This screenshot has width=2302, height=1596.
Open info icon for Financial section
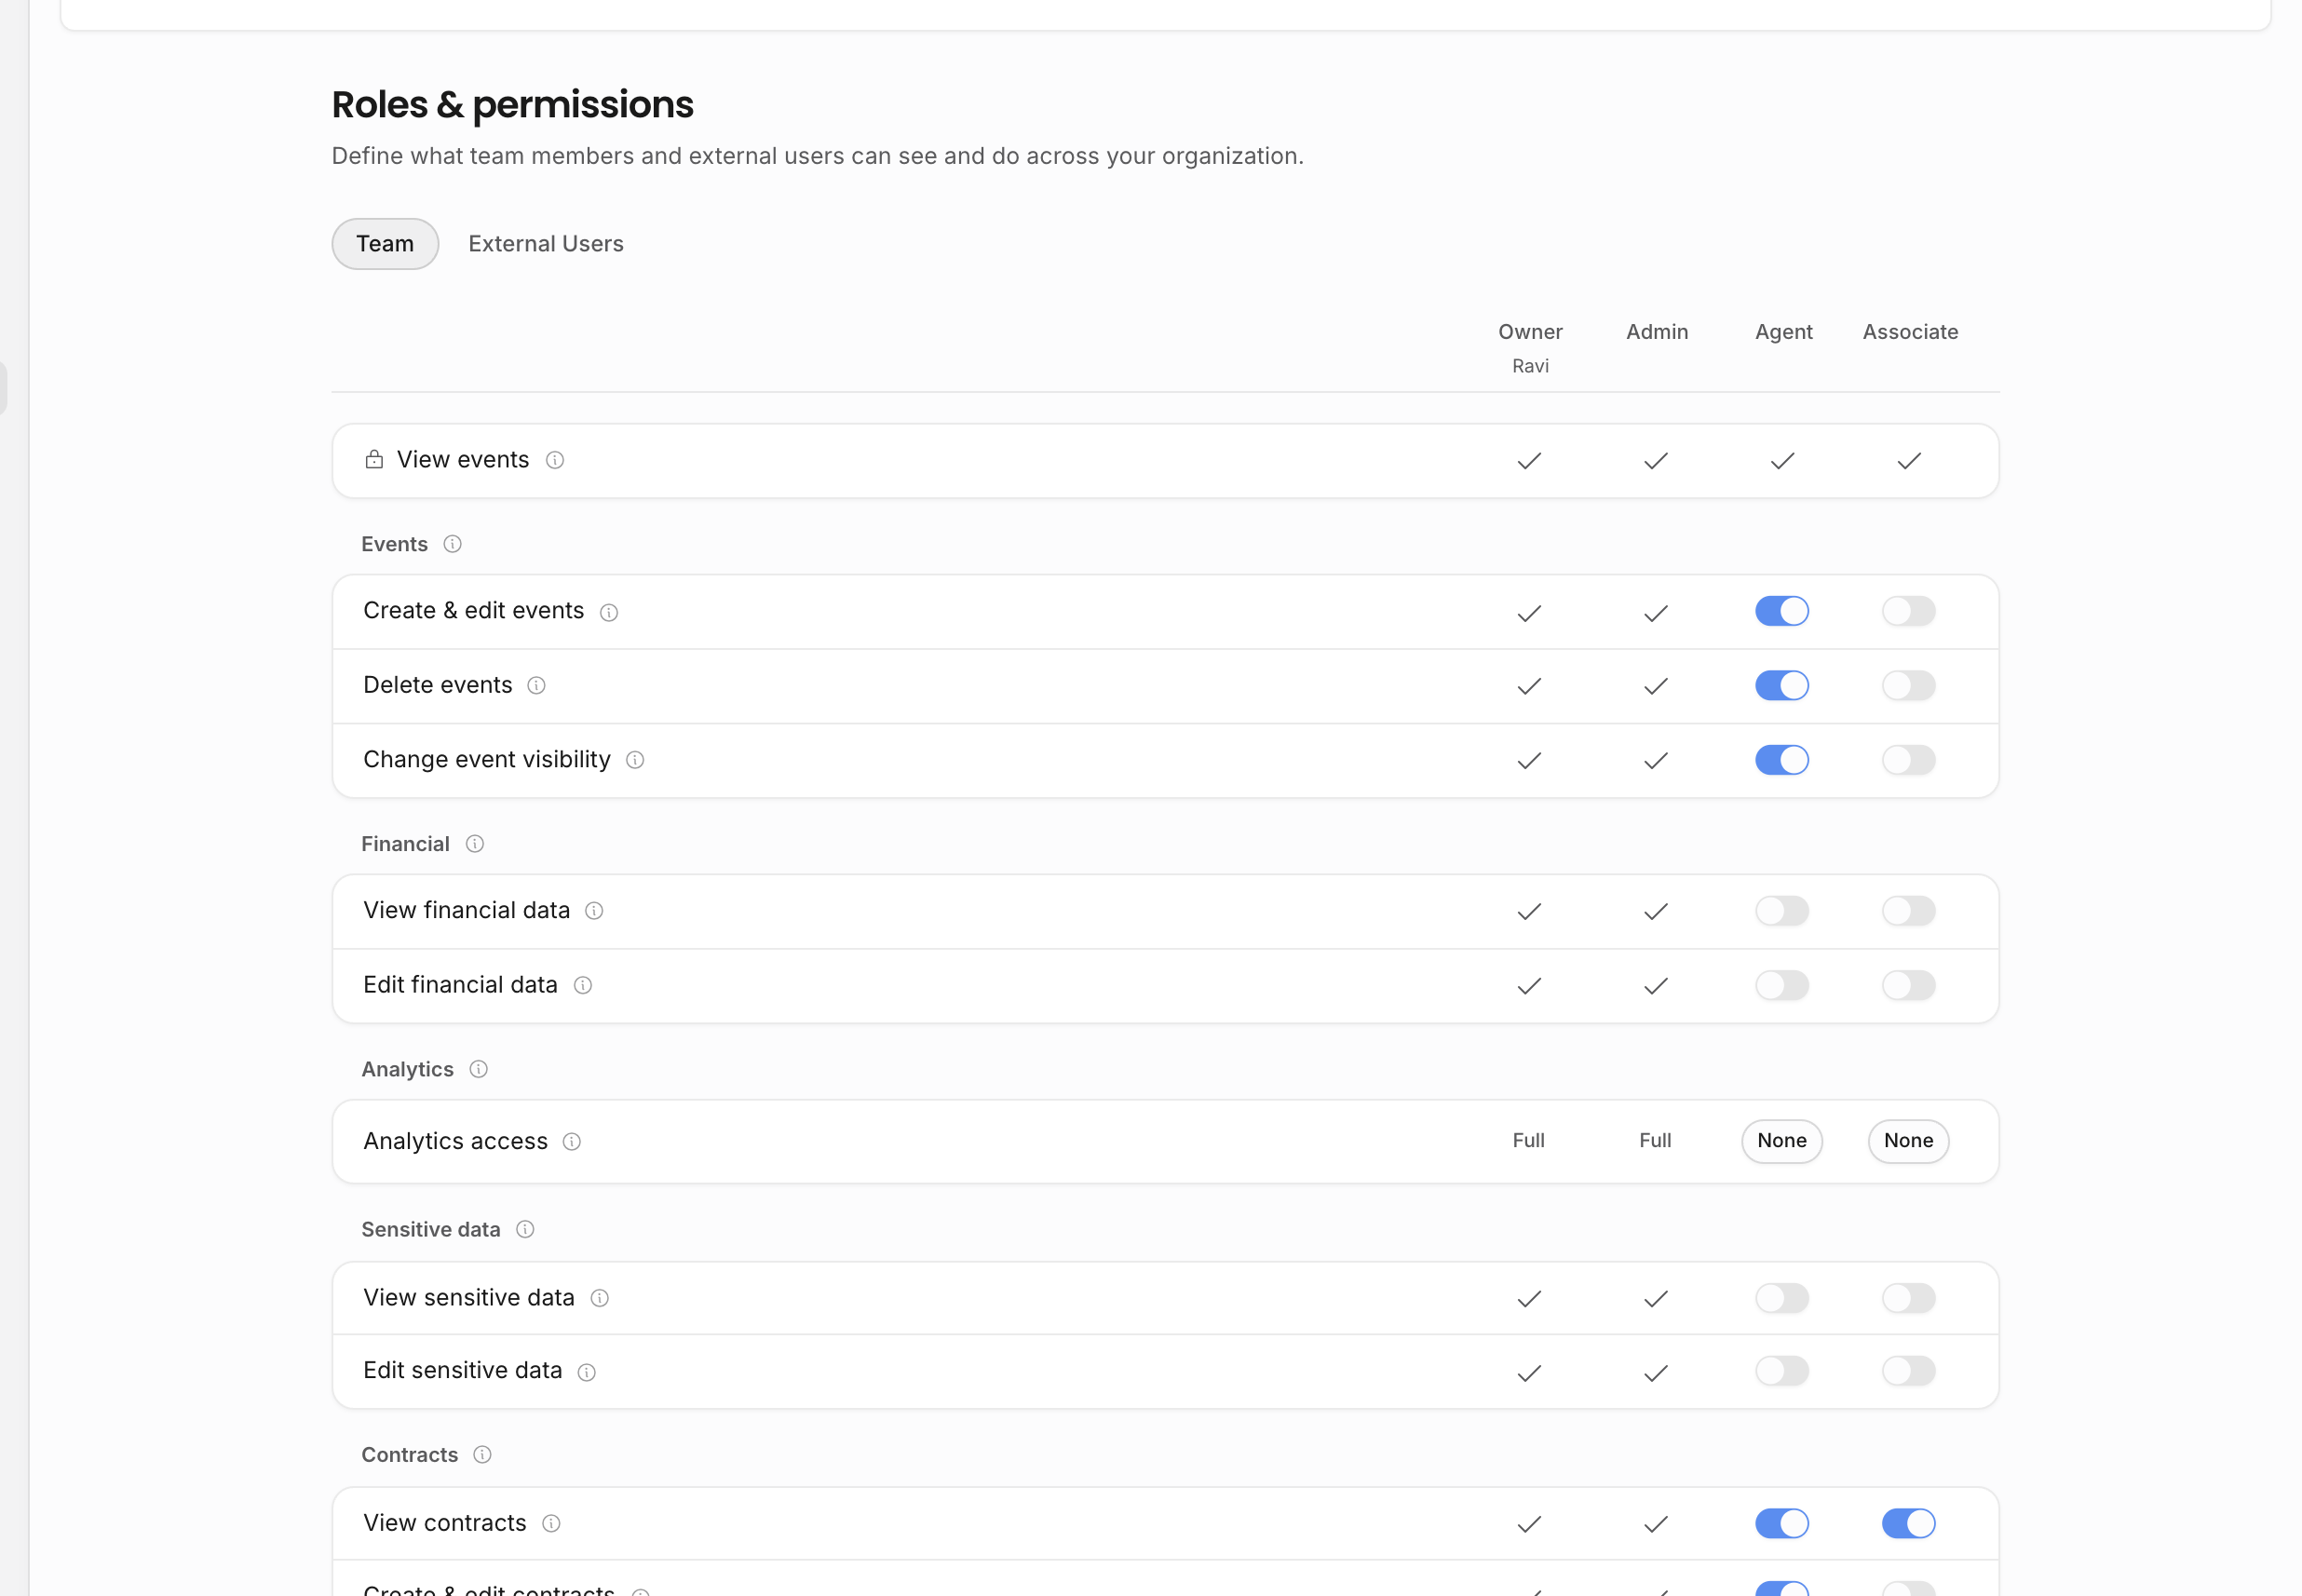point(475,844)
